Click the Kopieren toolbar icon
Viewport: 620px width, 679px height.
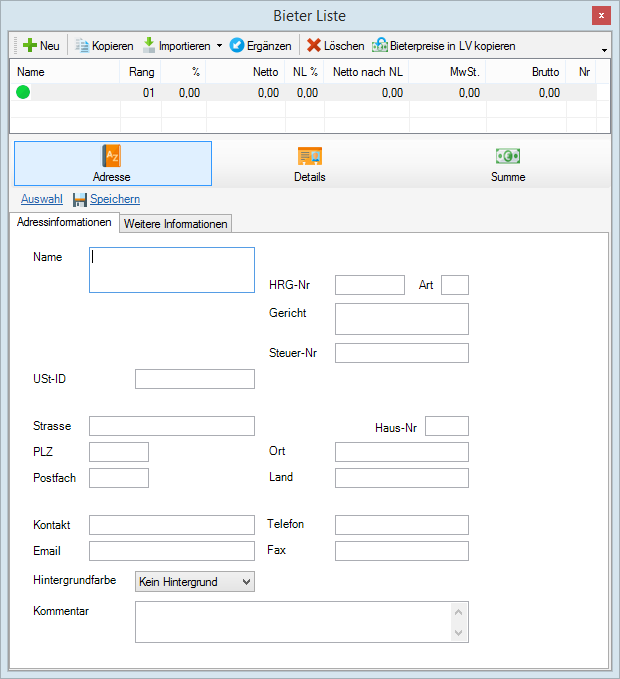tap(82, 45)
